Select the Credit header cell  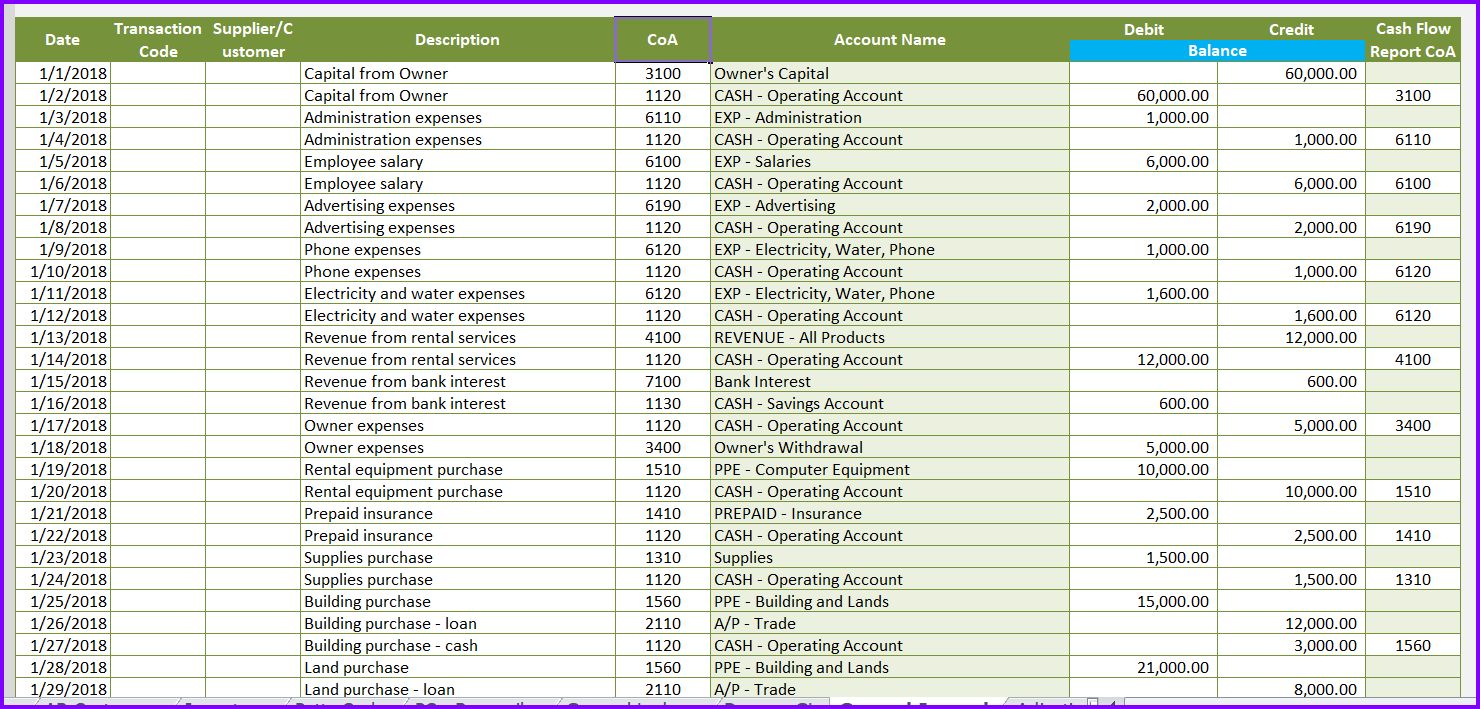1291,29
